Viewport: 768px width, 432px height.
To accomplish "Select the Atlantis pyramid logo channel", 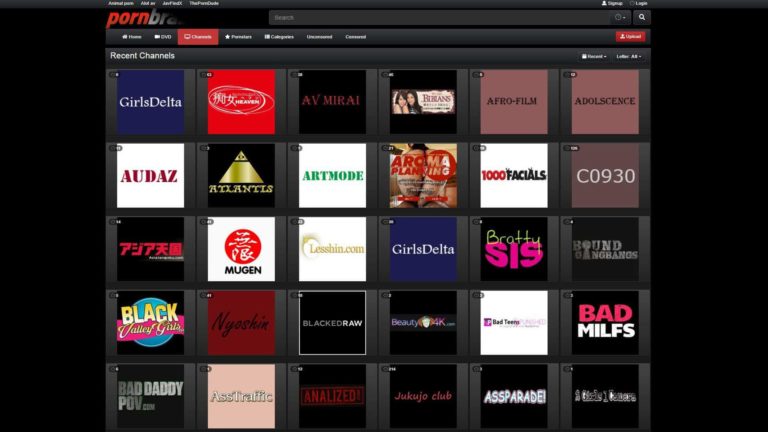I will pyautogui.click(x=241, y=175).
